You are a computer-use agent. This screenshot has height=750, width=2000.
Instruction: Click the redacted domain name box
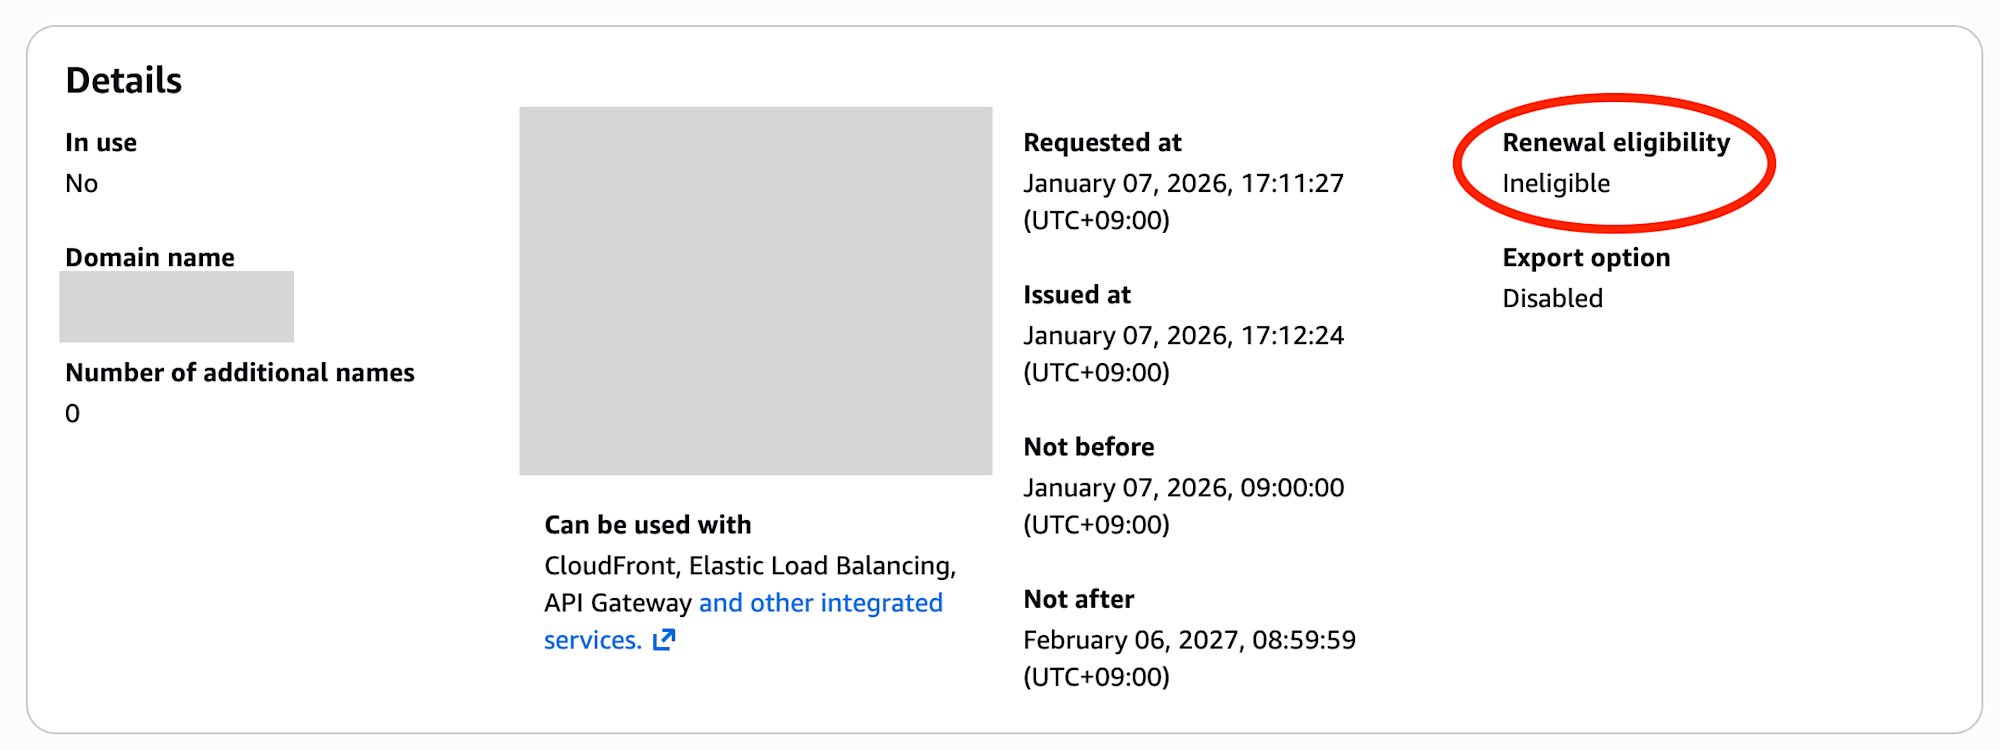pyautogui.click(x=177, y=307)
